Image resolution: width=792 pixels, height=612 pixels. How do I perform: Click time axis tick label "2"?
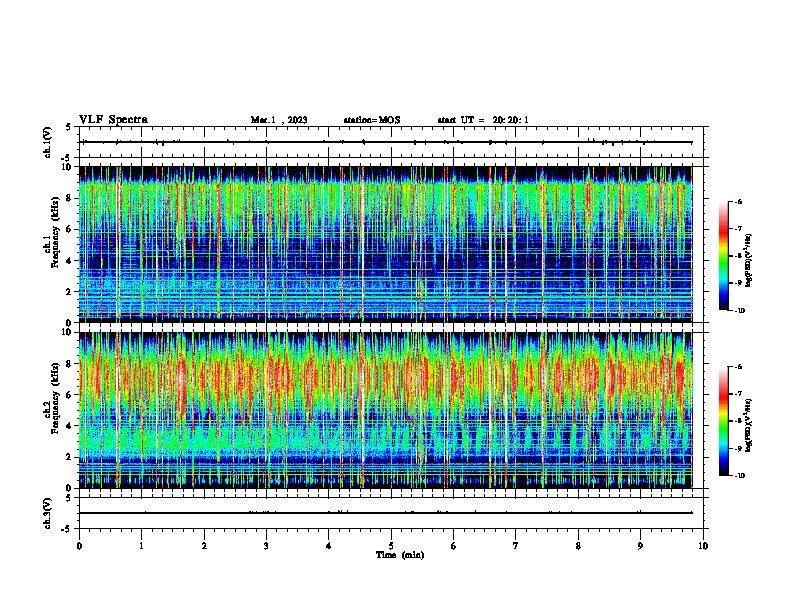pyautogui.click(x=204, y=546)
